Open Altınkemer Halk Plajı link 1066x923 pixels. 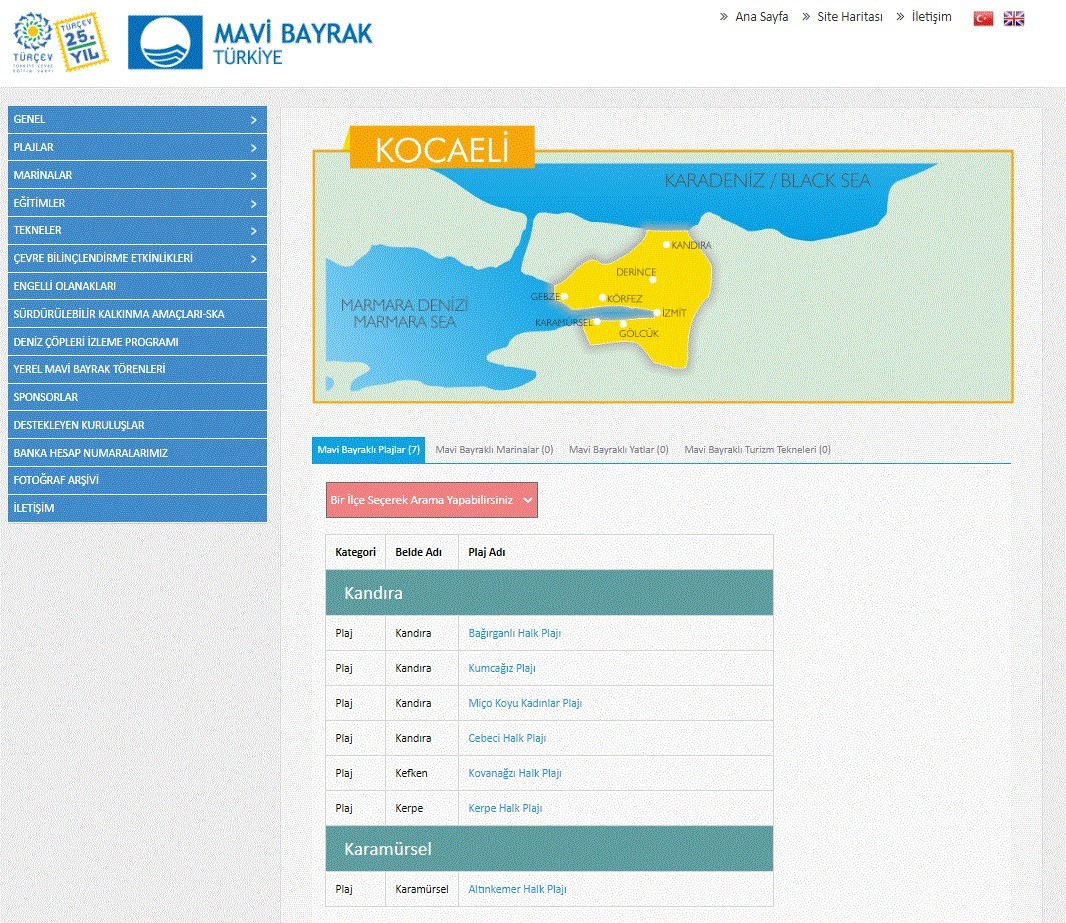517,890
